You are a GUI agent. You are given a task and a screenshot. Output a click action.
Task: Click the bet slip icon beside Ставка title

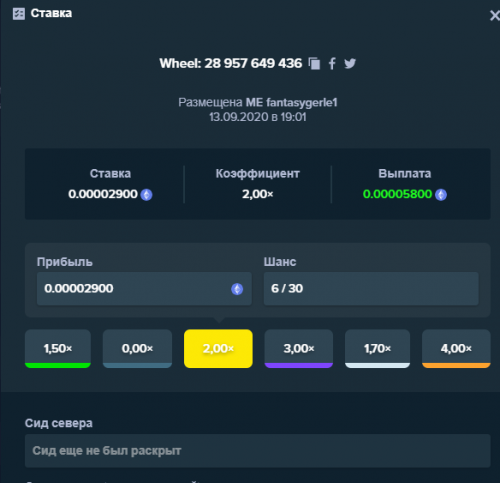(x=19, y=14)
